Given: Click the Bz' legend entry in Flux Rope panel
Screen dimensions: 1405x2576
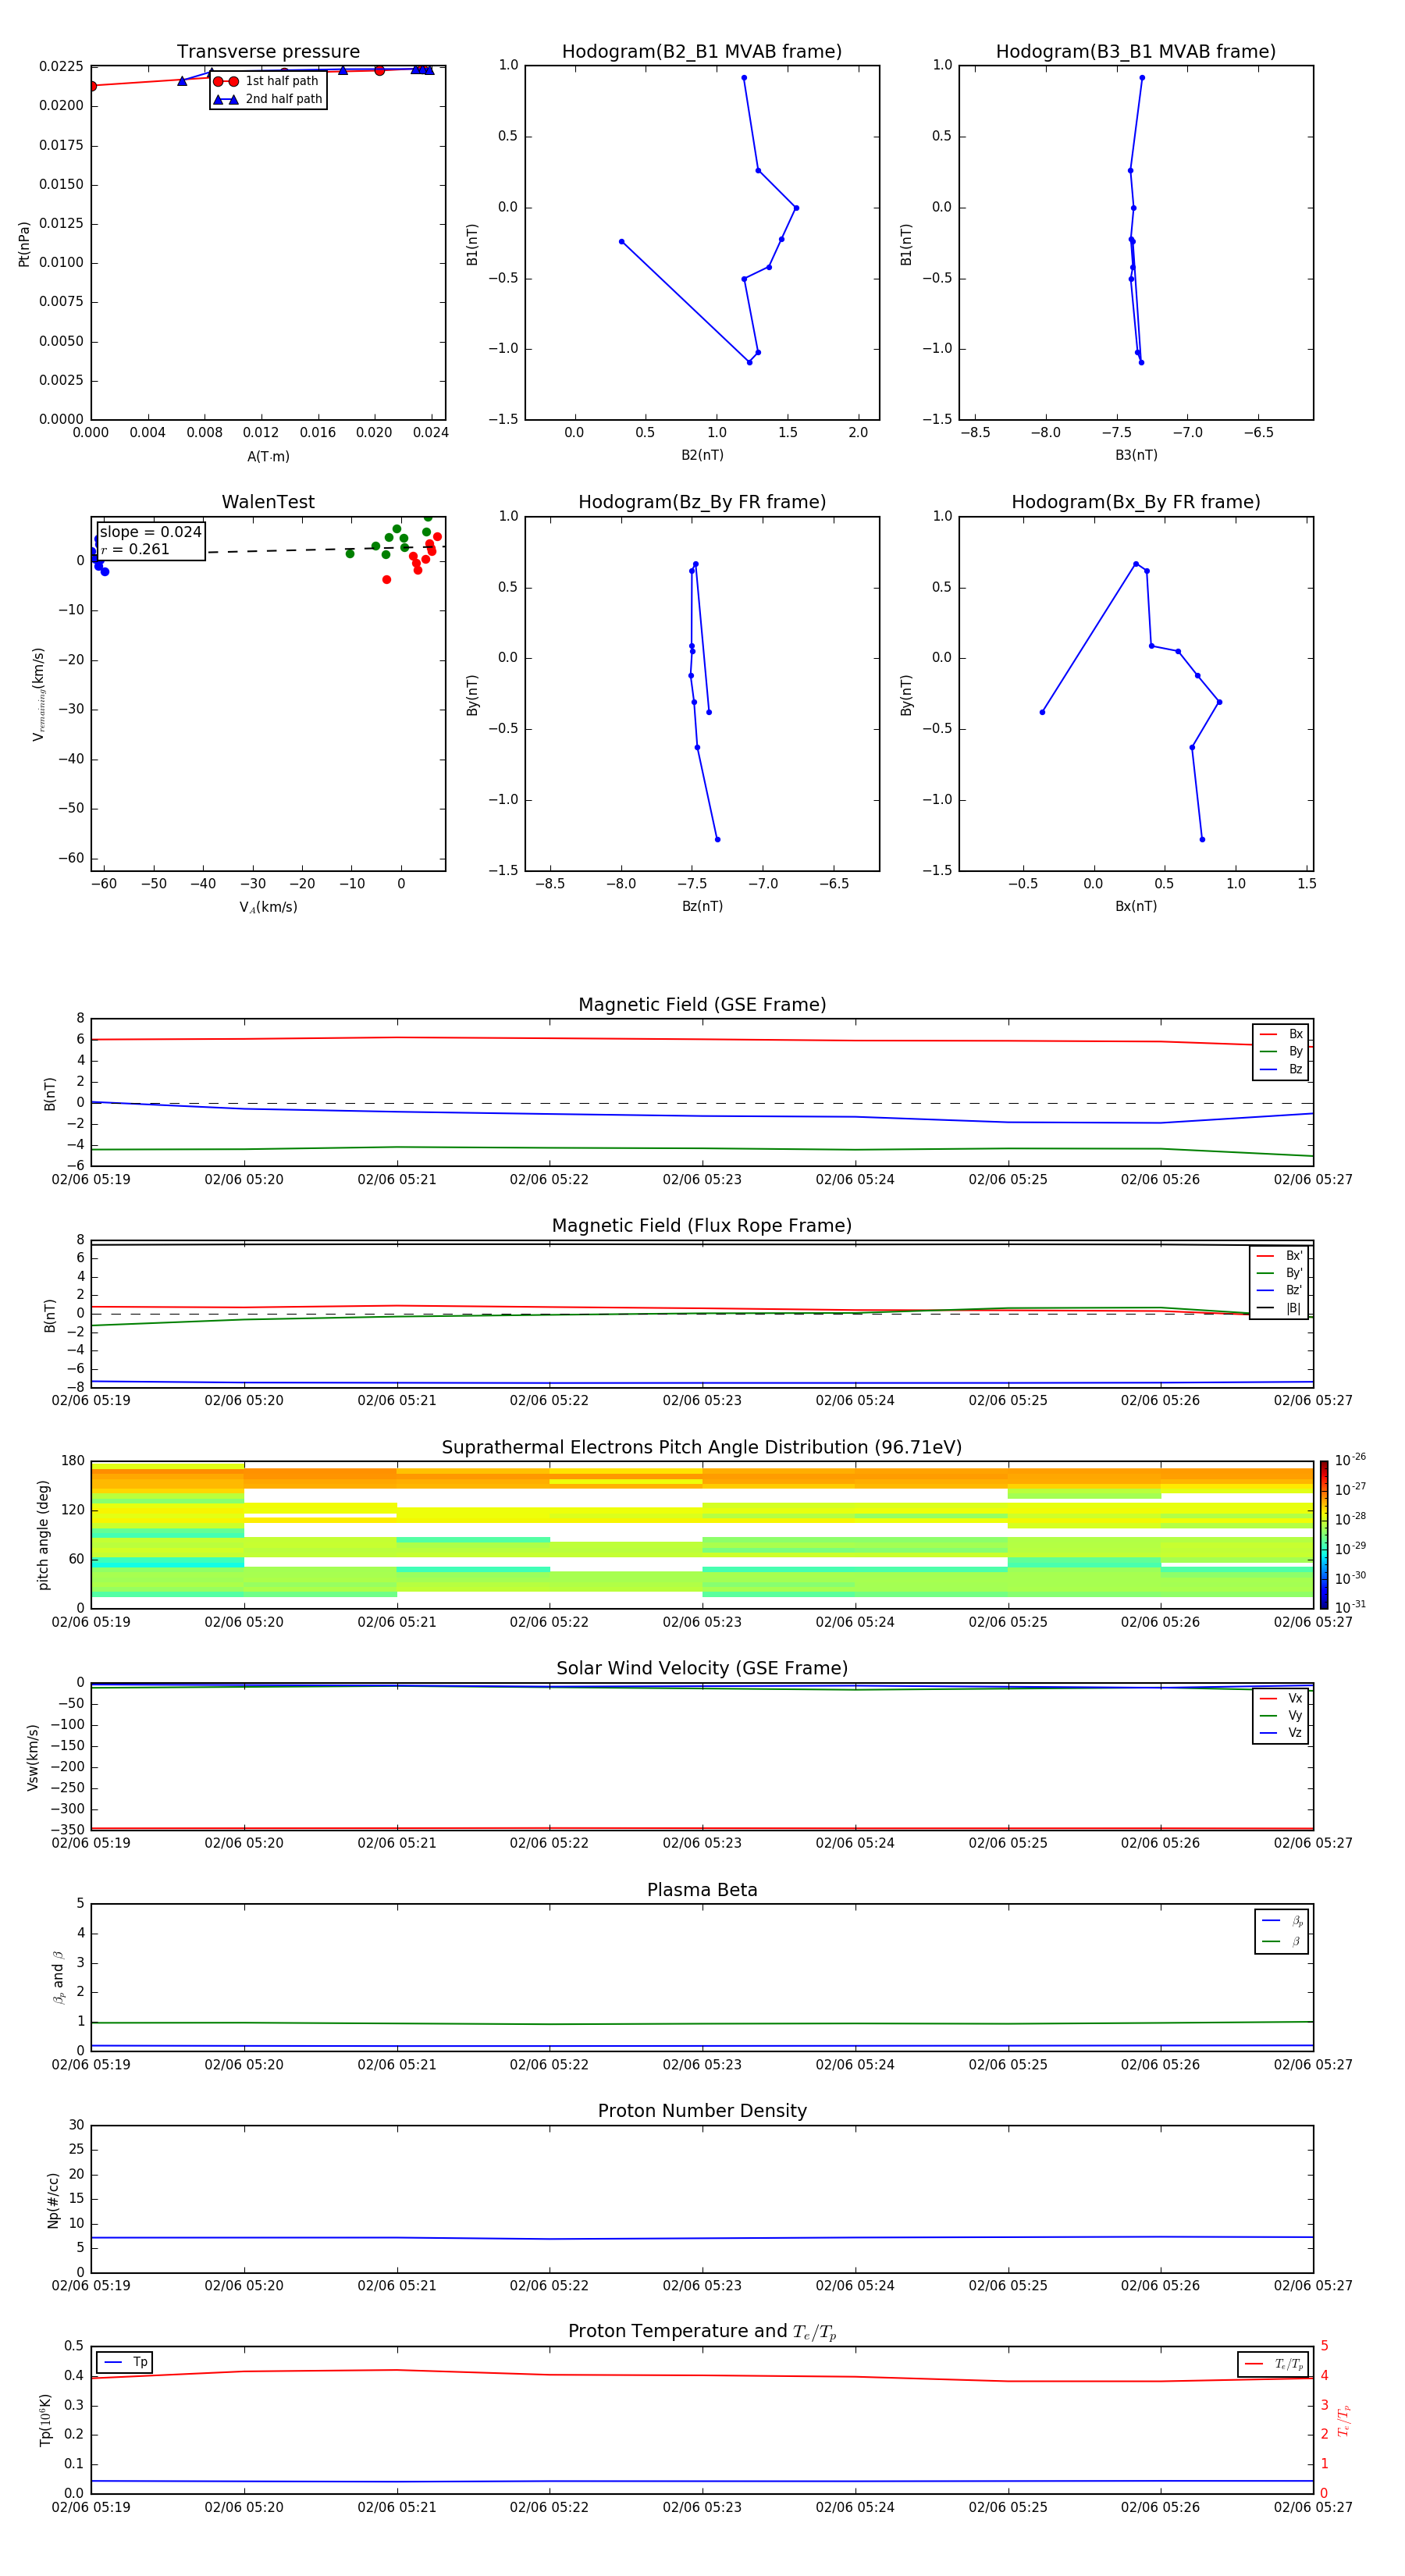Looking at the screenshot, I should coord(1280,1290).
